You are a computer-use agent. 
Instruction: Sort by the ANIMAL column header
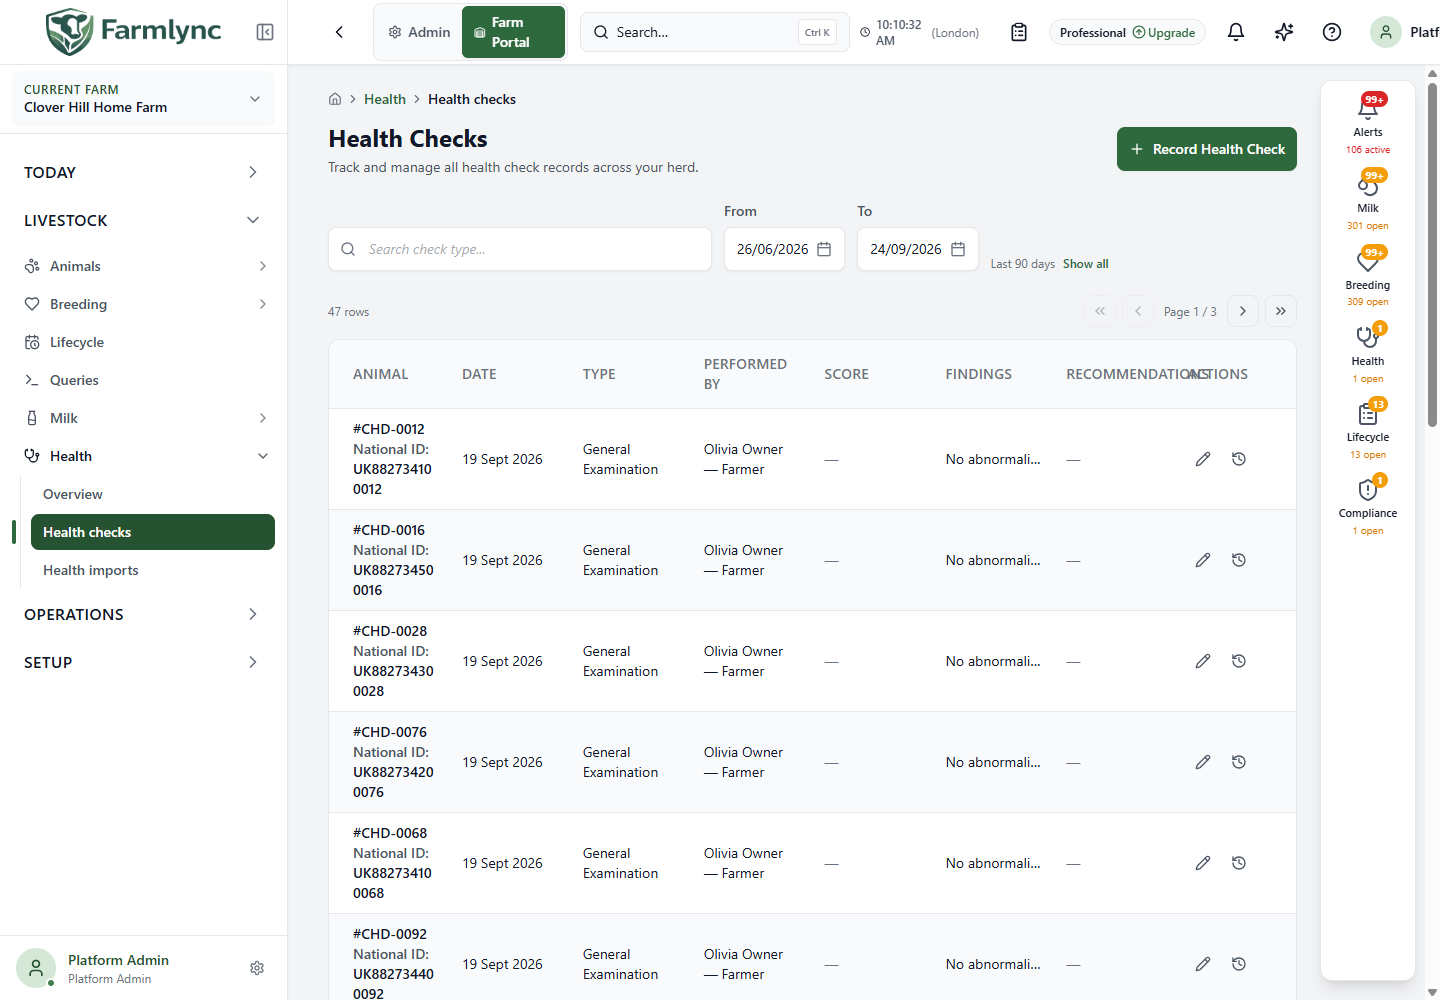point(381,374)
